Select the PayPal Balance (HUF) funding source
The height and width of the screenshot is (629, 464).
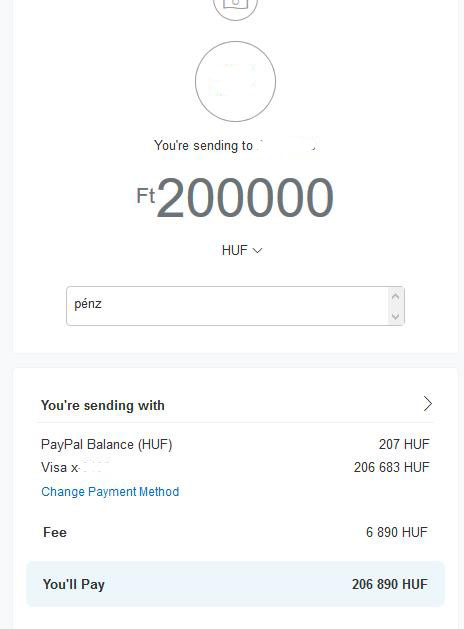(106, 444)
